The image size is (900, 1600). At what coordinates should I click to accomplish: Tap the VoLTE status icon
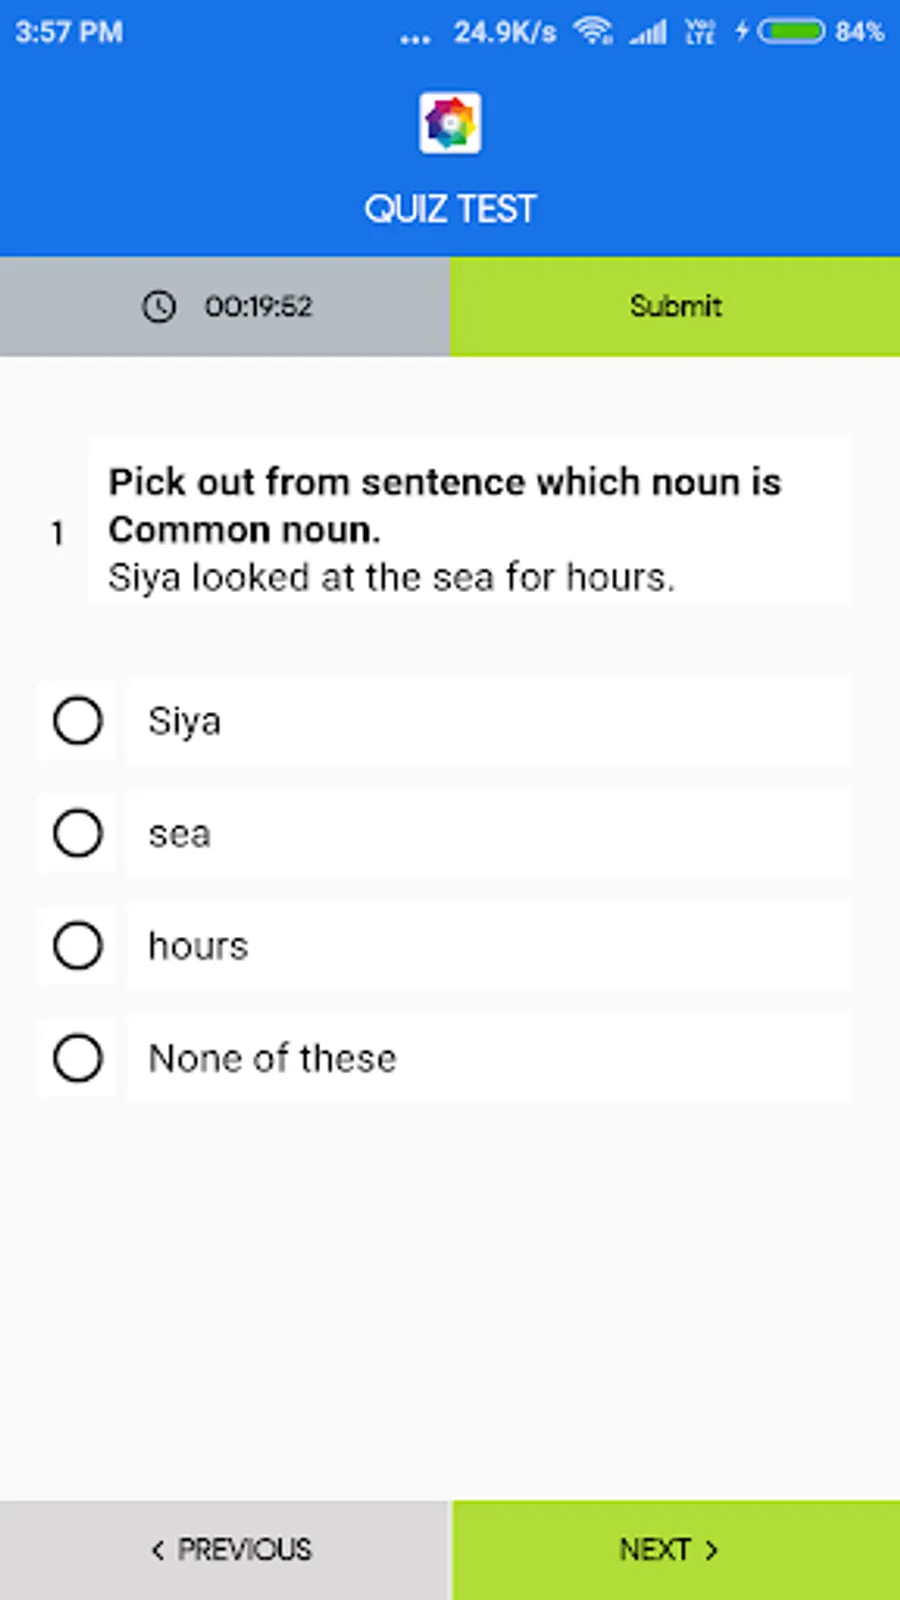coord(700,32)
